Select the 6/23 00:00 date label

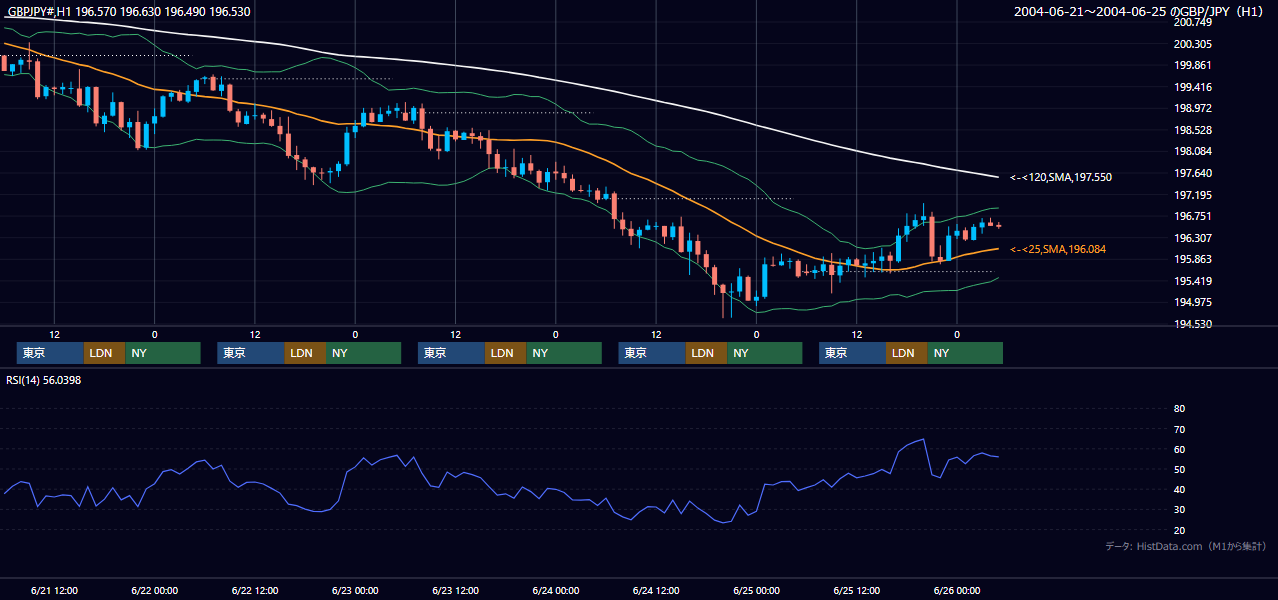(355, 591)
